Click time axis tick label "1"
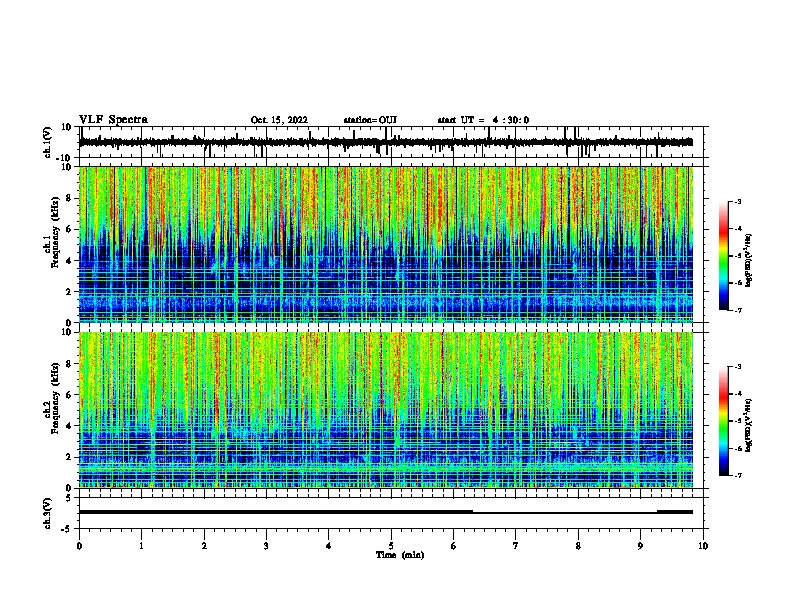 (141, 546)
